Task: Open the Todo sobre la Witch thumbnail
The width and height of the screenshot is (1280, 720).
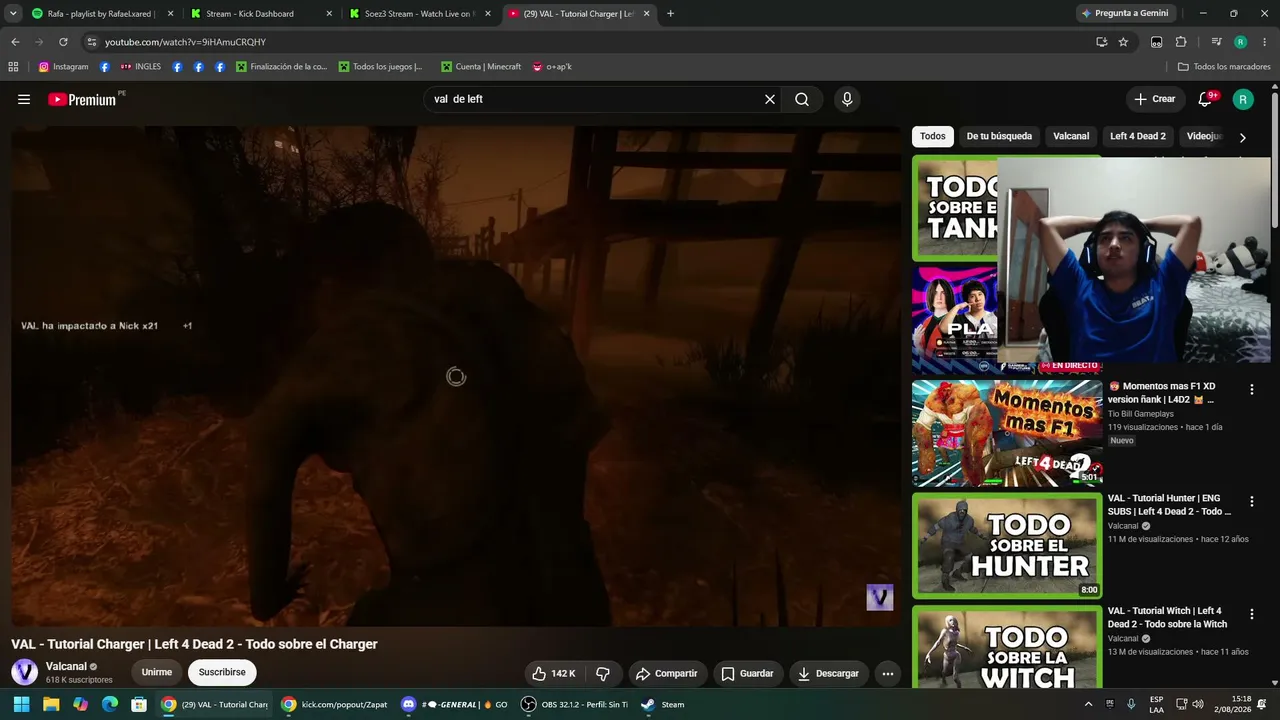Action: coord(1007,646)
